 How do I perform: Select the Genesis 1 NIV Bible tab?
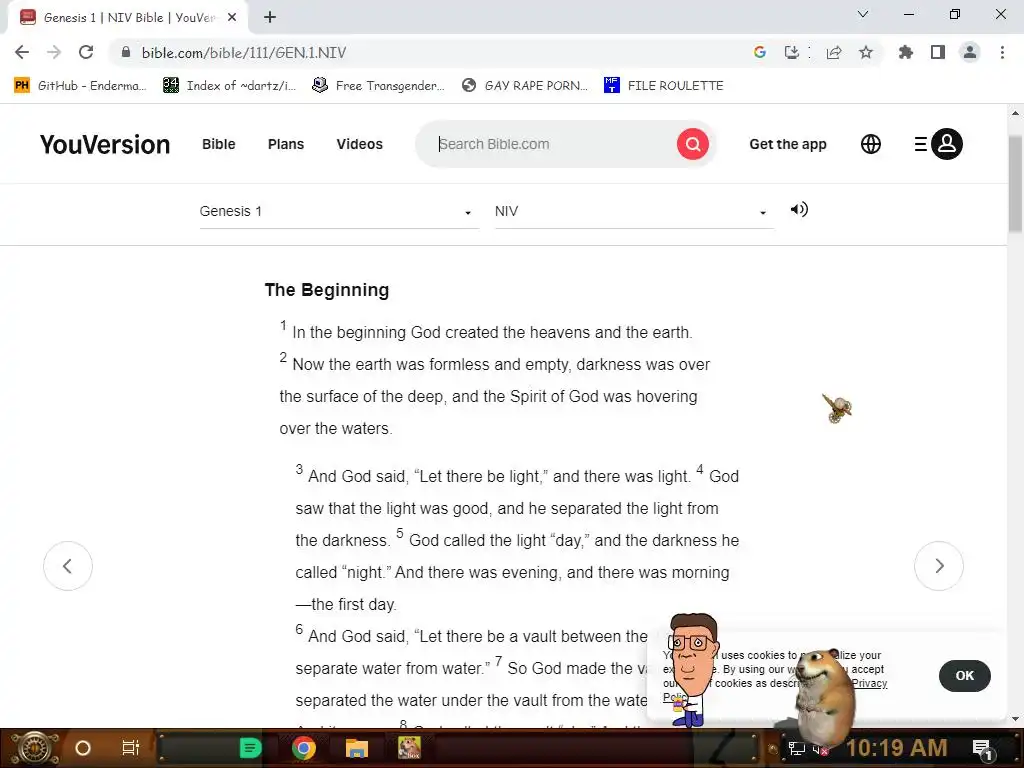[x=128, y=18]
